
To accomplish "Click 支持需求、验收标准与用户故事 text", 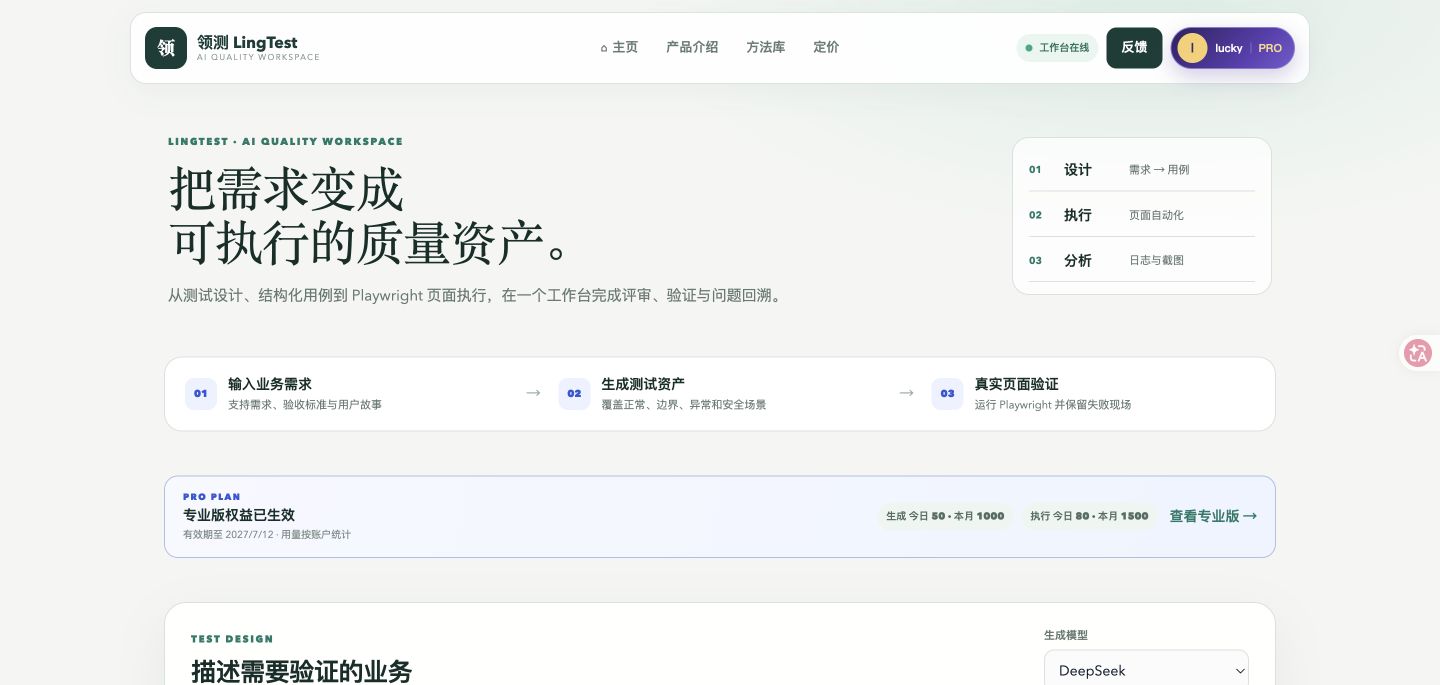I will pos(305,405).
